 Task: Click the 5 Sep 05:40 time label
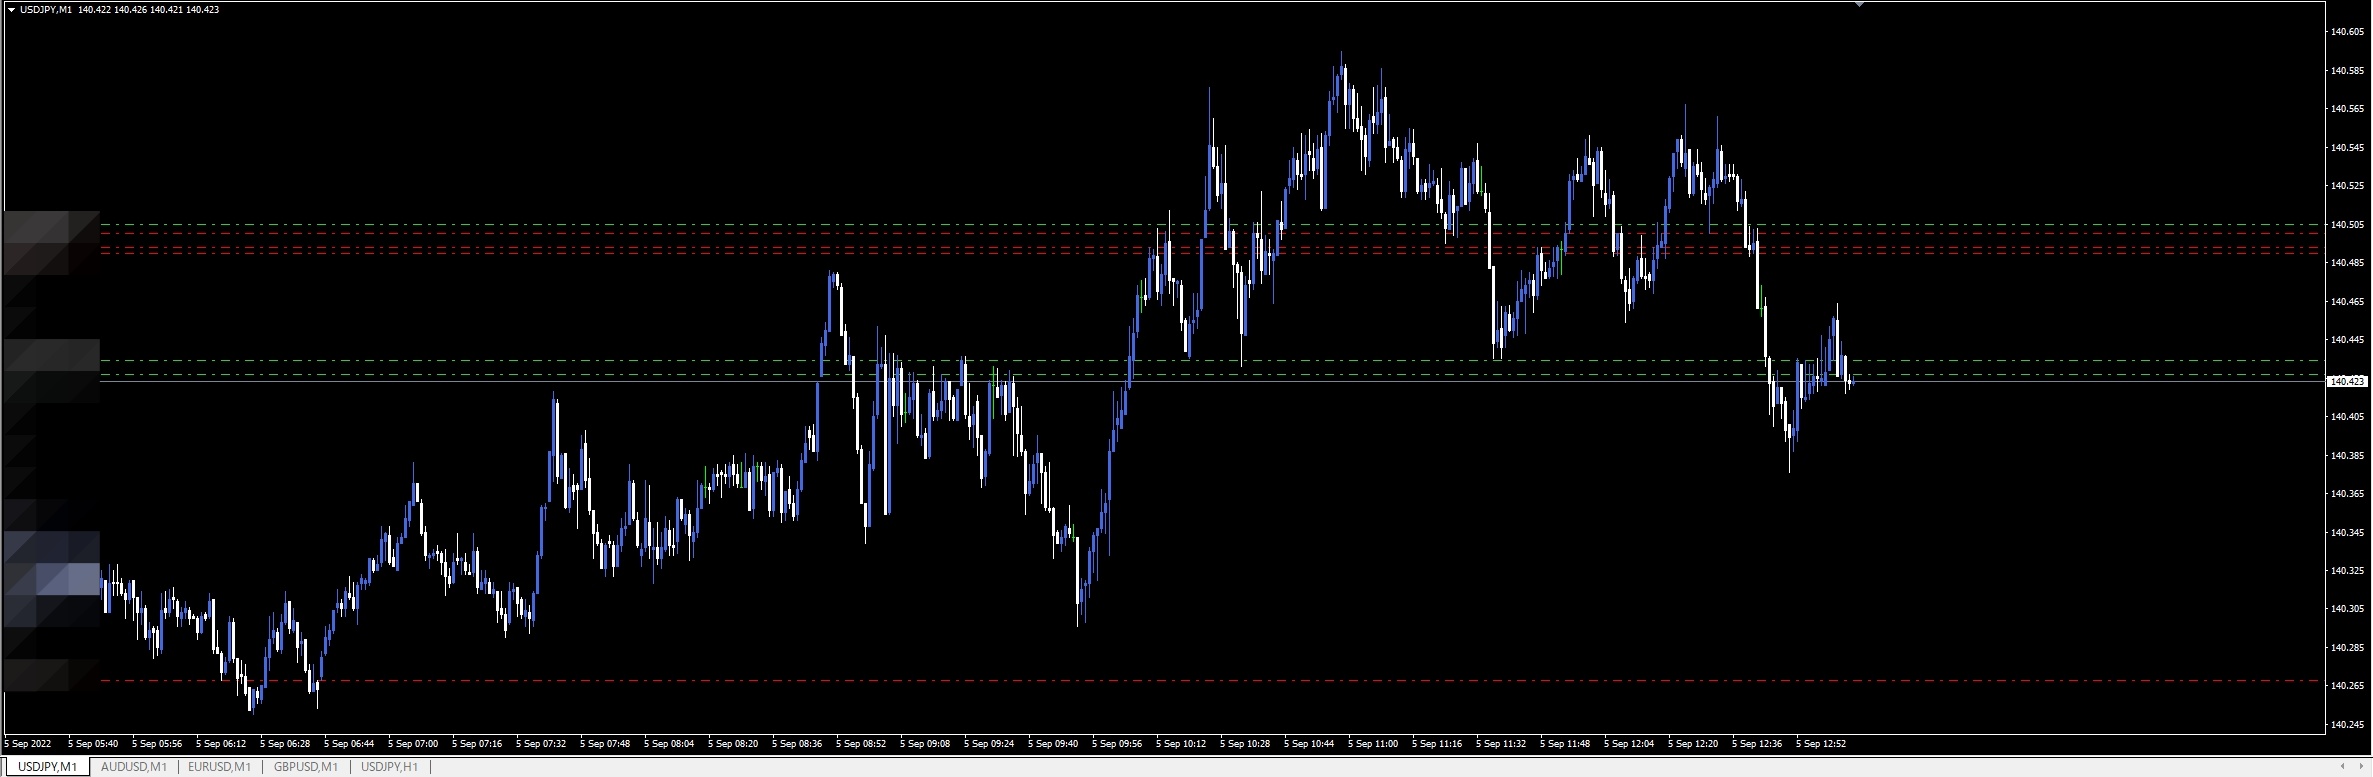(93, 744)
